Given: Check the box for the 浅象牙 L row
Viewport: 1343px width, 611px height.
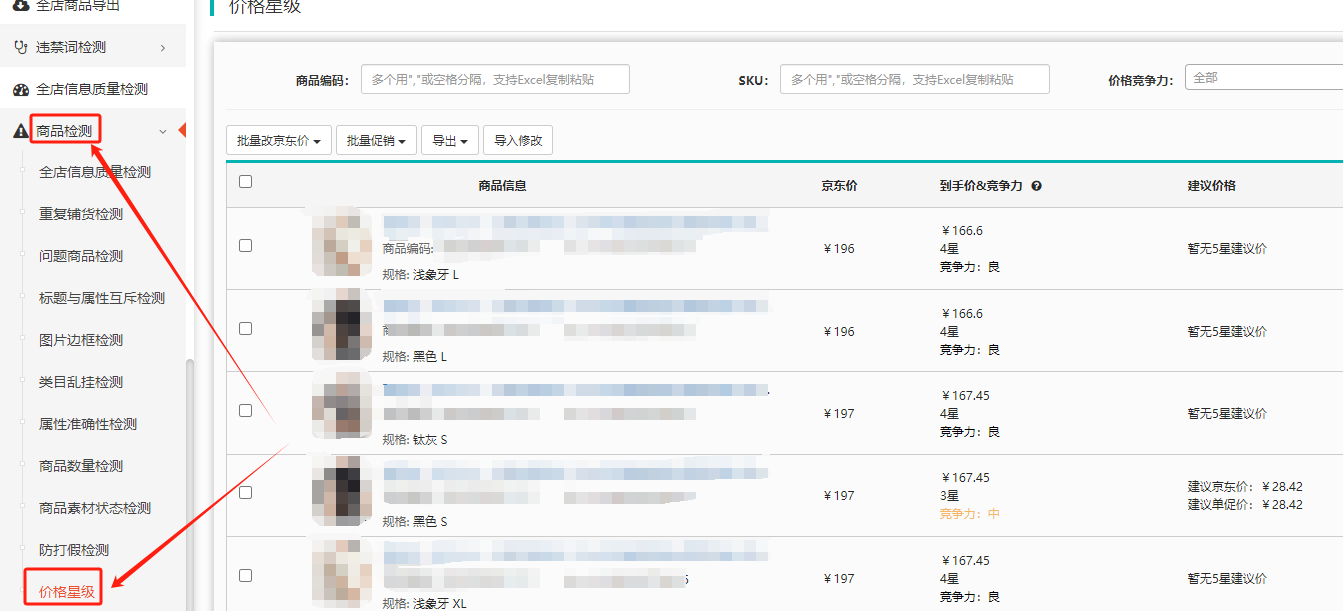Looking at the screenshot, I should tap(246, 245).
